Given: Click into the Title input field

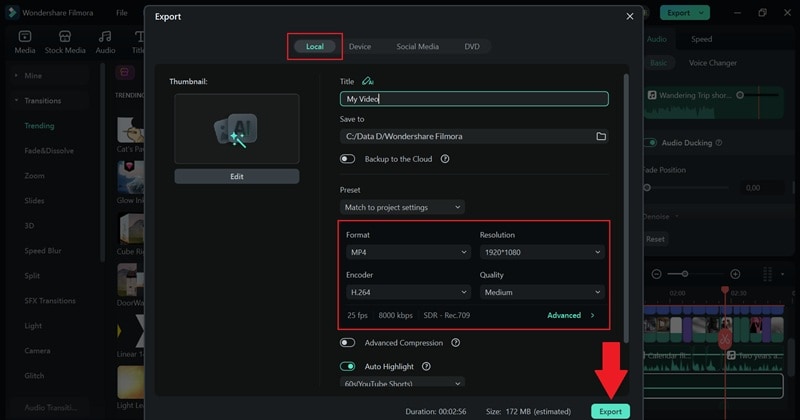Looking at the screenshot, I should [x=474, y=98].
